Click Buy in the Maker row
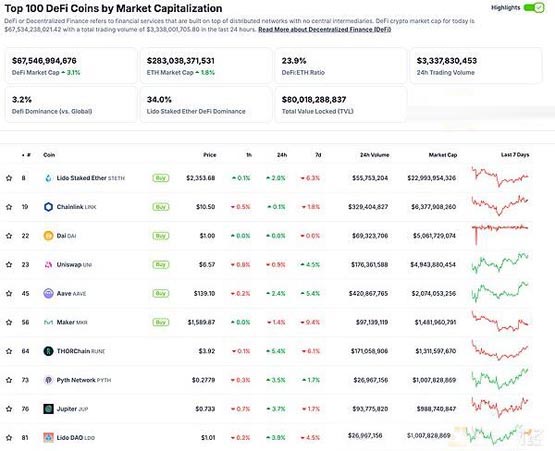Screen dimensions: 555x451 point(161,322)
